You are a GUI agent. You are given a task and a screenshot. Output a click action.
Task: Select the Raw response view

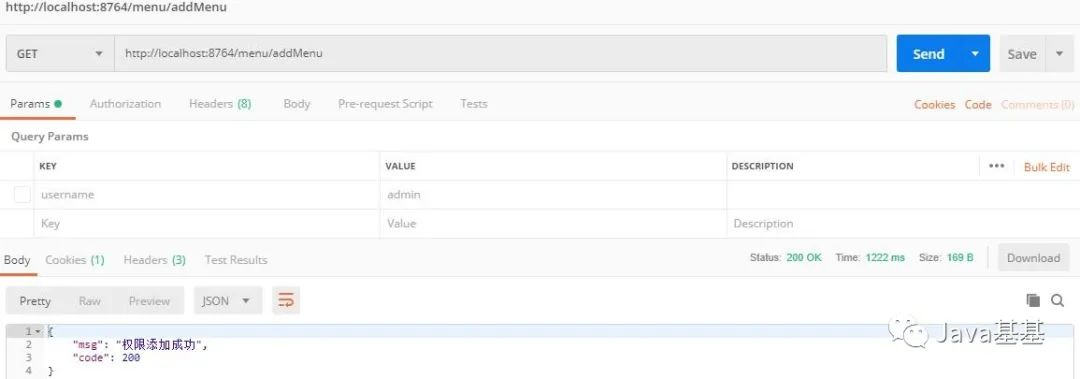(90, 301)
